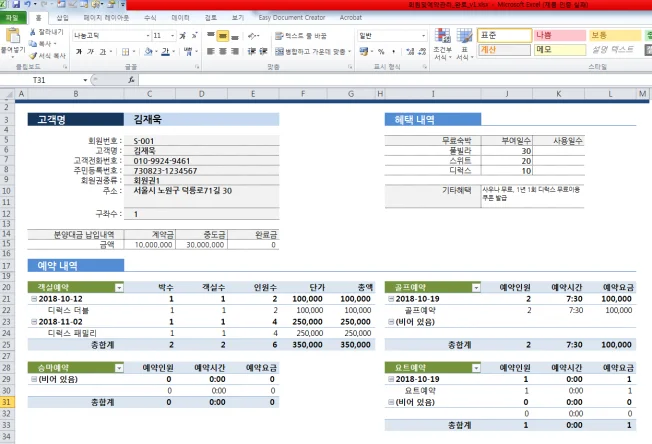
Task: Open the font size dropdown showing 11
Action: pyautogui.click(x=172, y=36)
